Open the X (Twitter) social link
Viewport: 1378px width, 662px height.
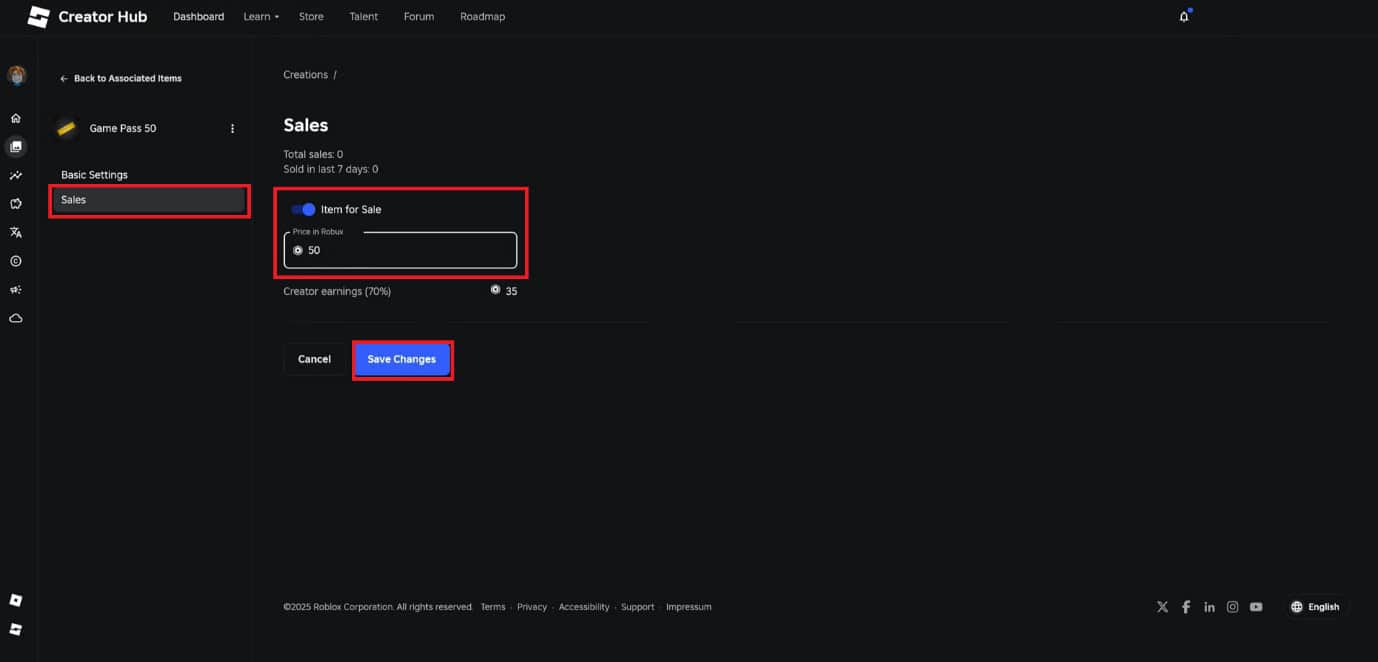(1162, 607)
